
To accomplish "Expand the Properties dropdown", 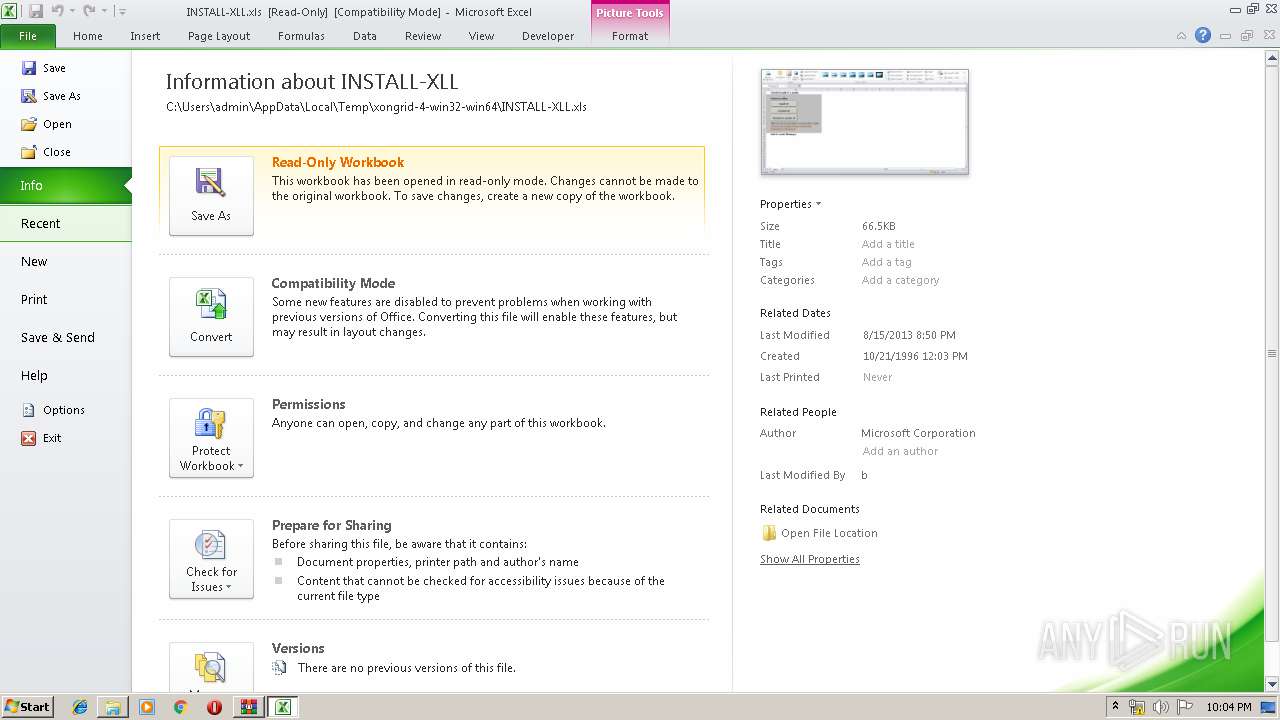I will pyautogui.click(x=790, y=204).
